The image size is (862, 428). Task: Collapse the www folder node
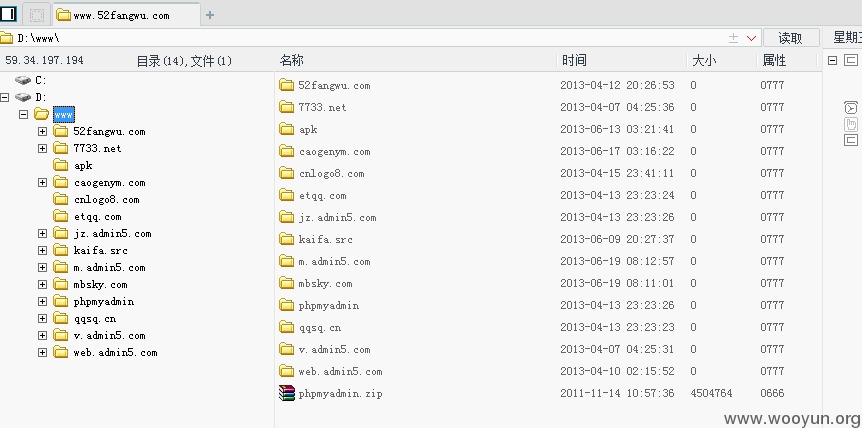(23, 114)
